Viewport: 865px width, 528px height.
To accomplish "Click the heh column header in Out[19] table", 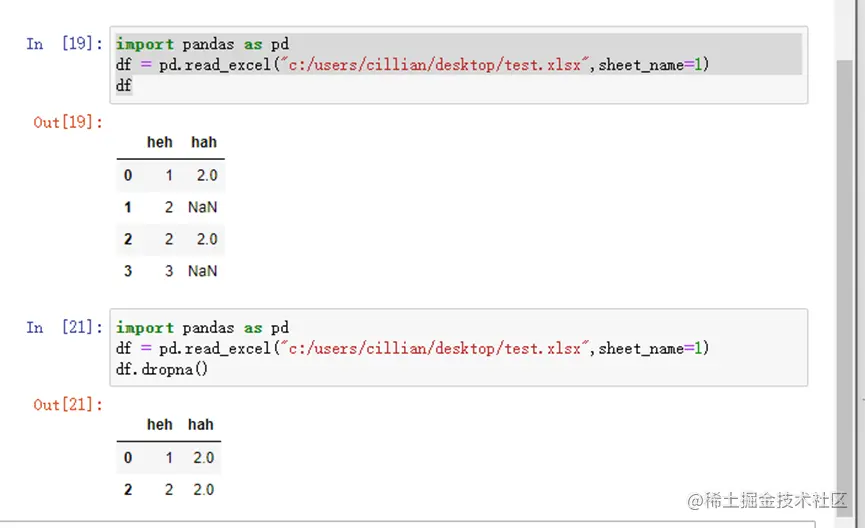I will pyautogui.click(x=159, y=142).
